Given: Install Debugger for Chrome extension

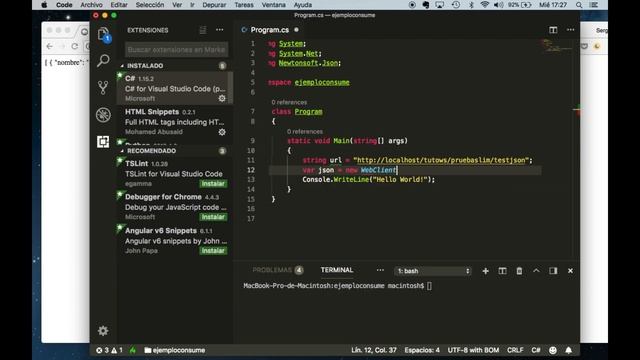Looking at the screenshot, I should click(x=213, y=217).
